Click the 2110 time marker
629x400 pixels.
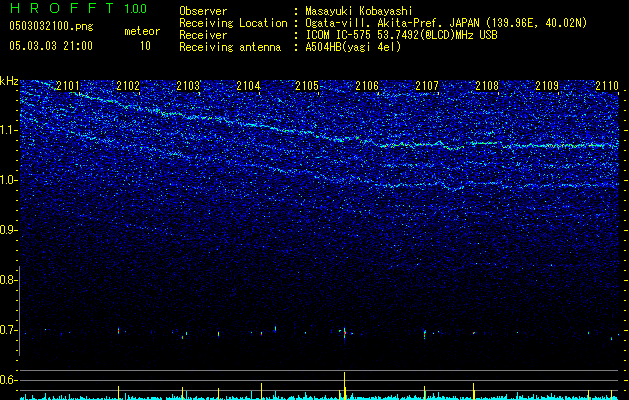point(607,87)
